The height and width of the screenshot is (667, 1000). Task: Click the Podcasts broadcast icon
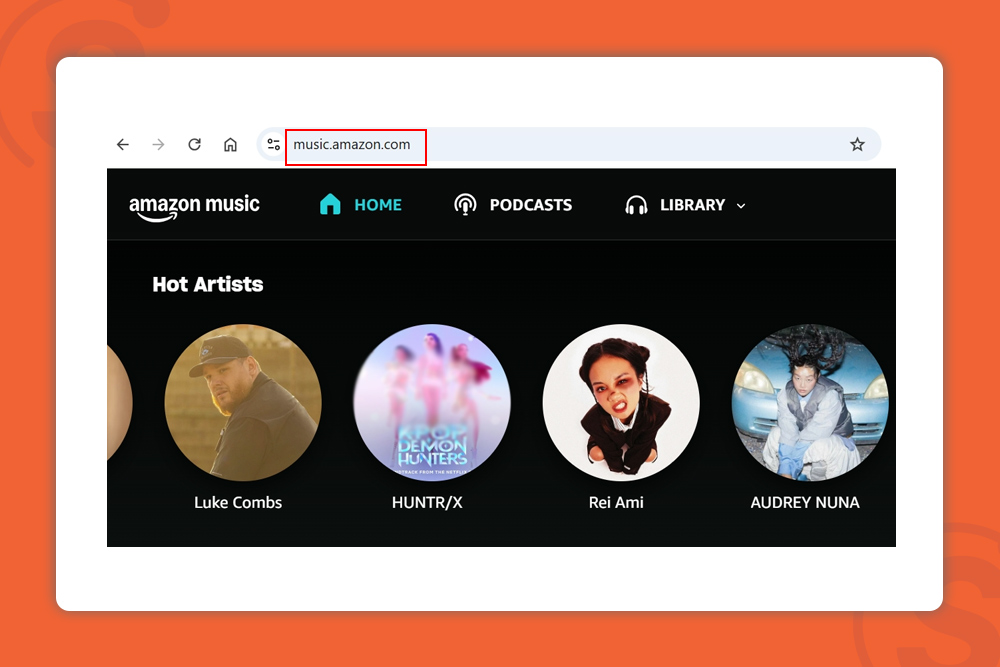coord(465,205)
